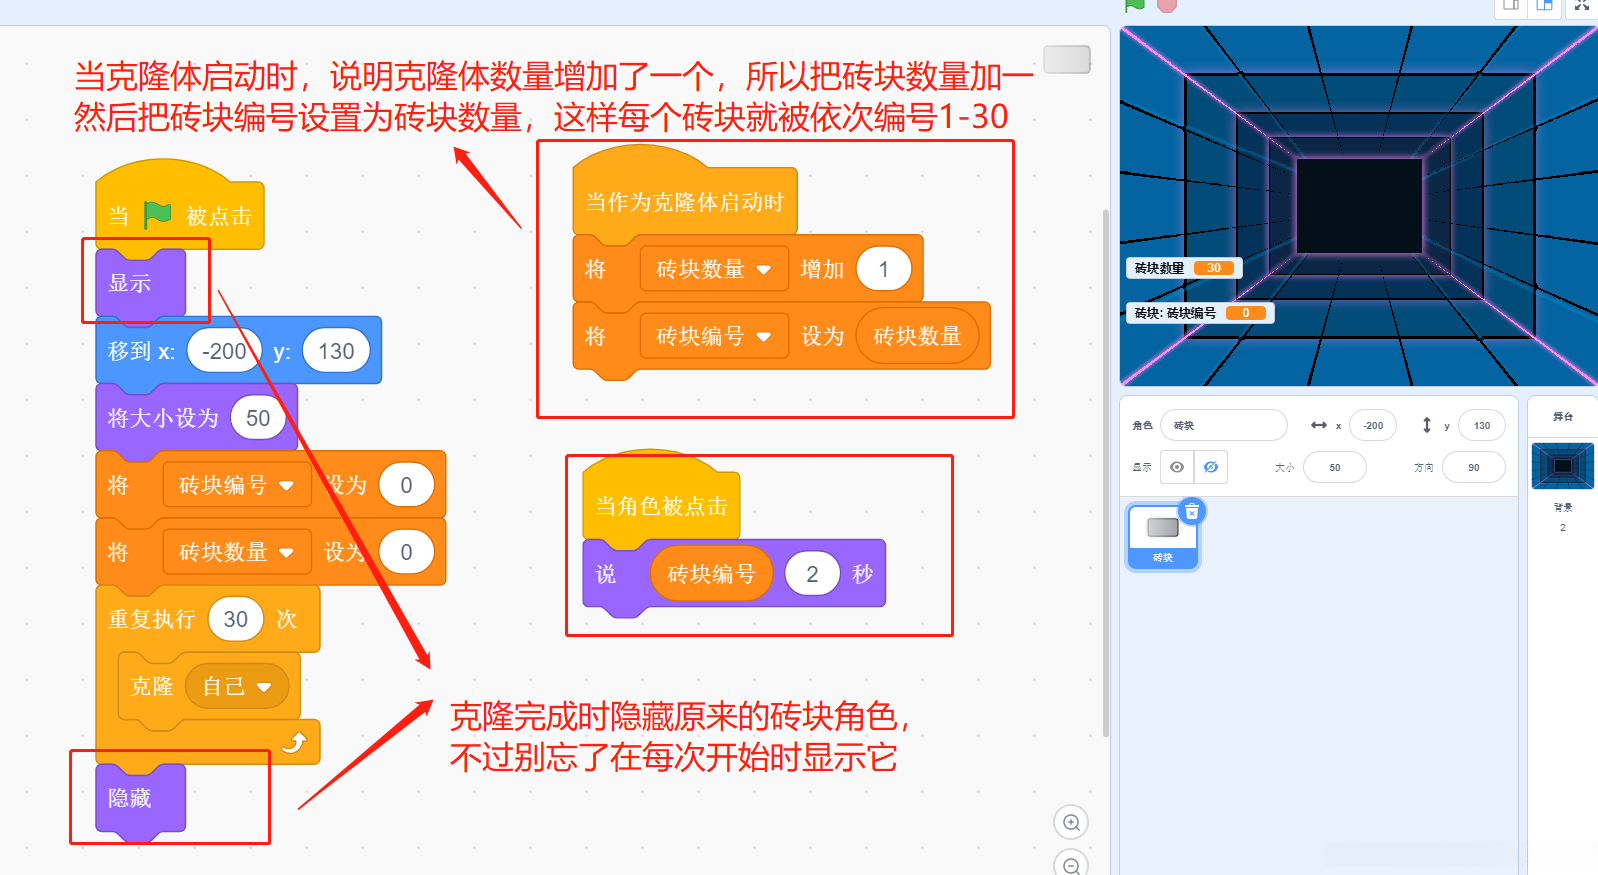Image resolution: width=1598 pixels, height=875 pixels.
Task: Show the sprite with eye icon
Action: 1177,467
